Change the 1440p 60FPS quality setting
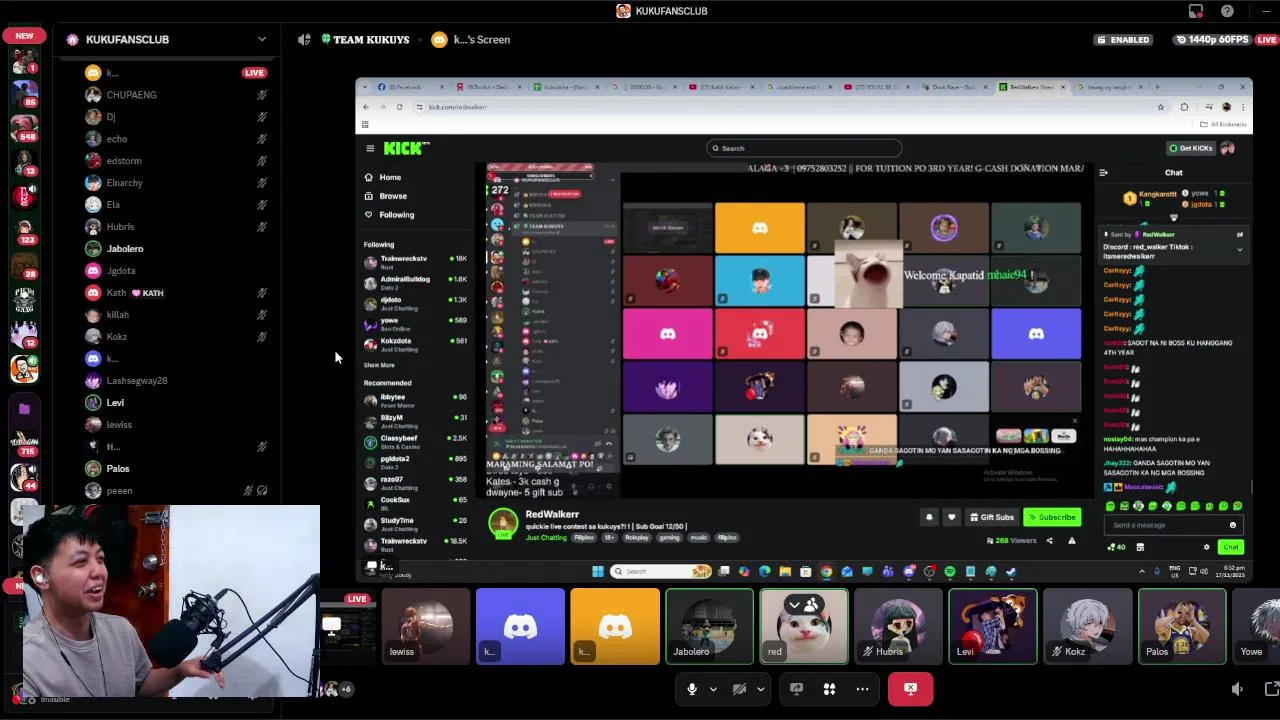The image size is (1280, 720). click(1212, 39)
